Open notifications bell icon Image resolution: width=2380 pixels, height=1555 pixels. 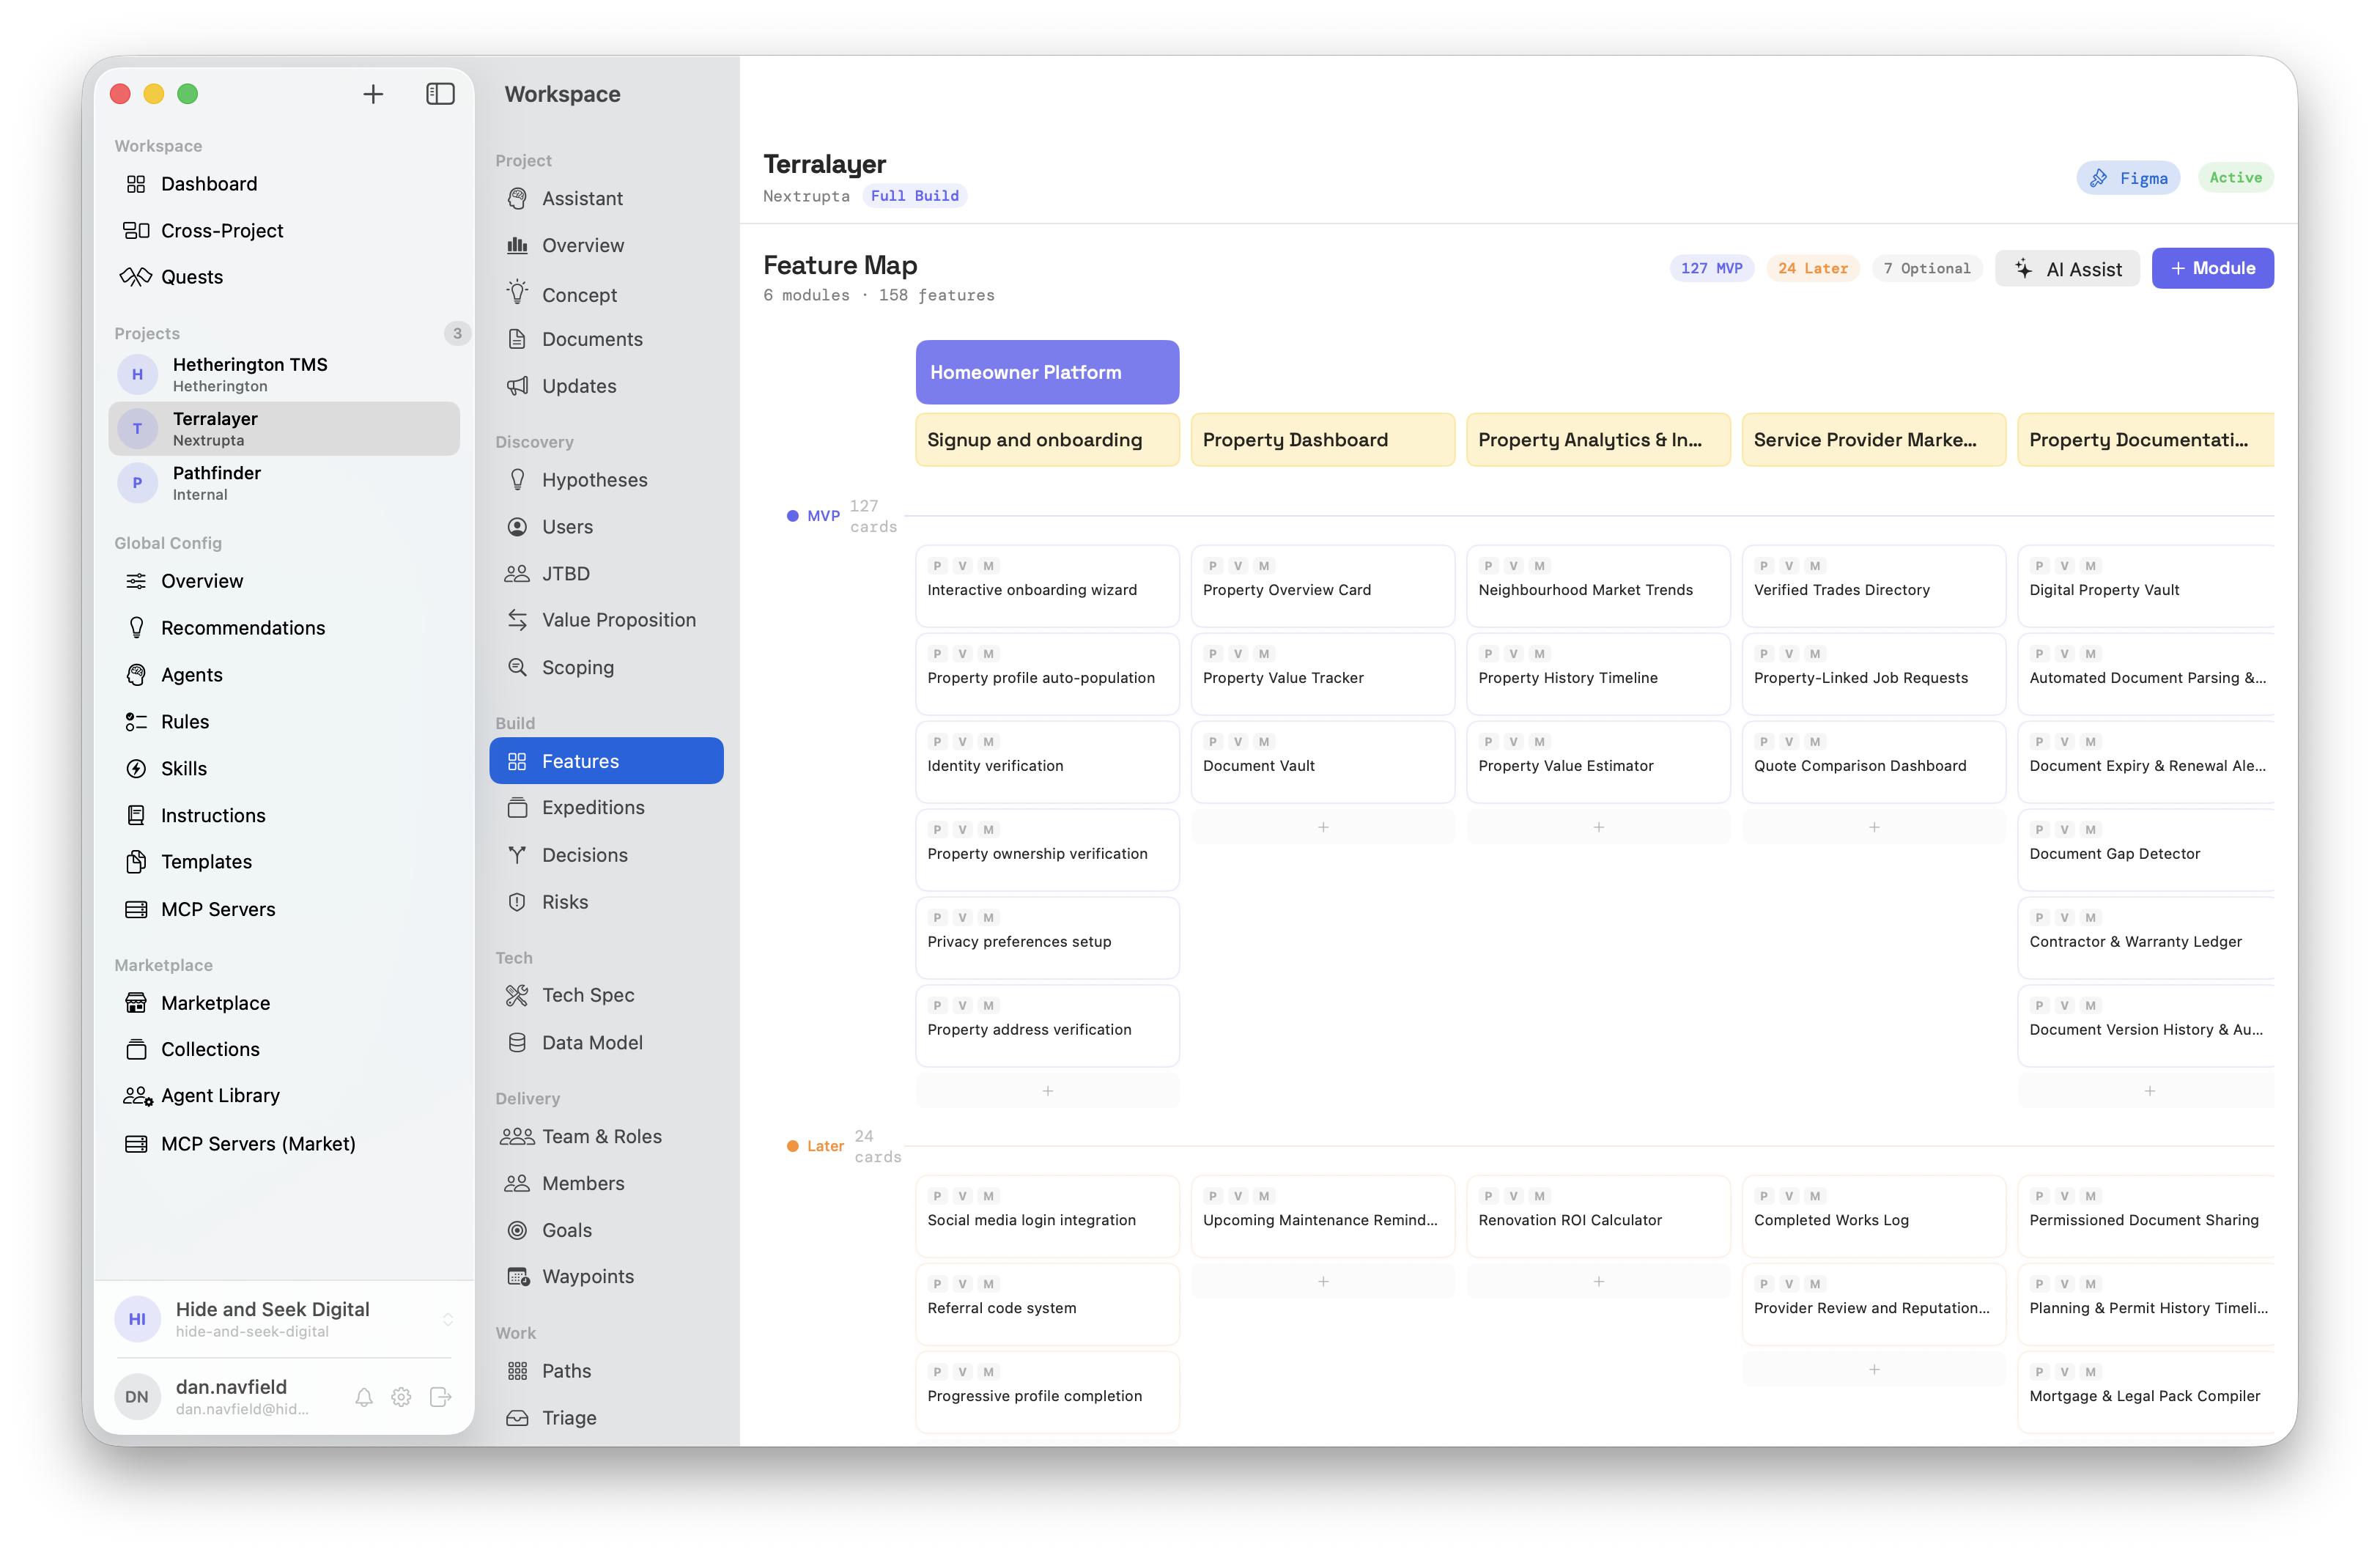point(364,1397)
